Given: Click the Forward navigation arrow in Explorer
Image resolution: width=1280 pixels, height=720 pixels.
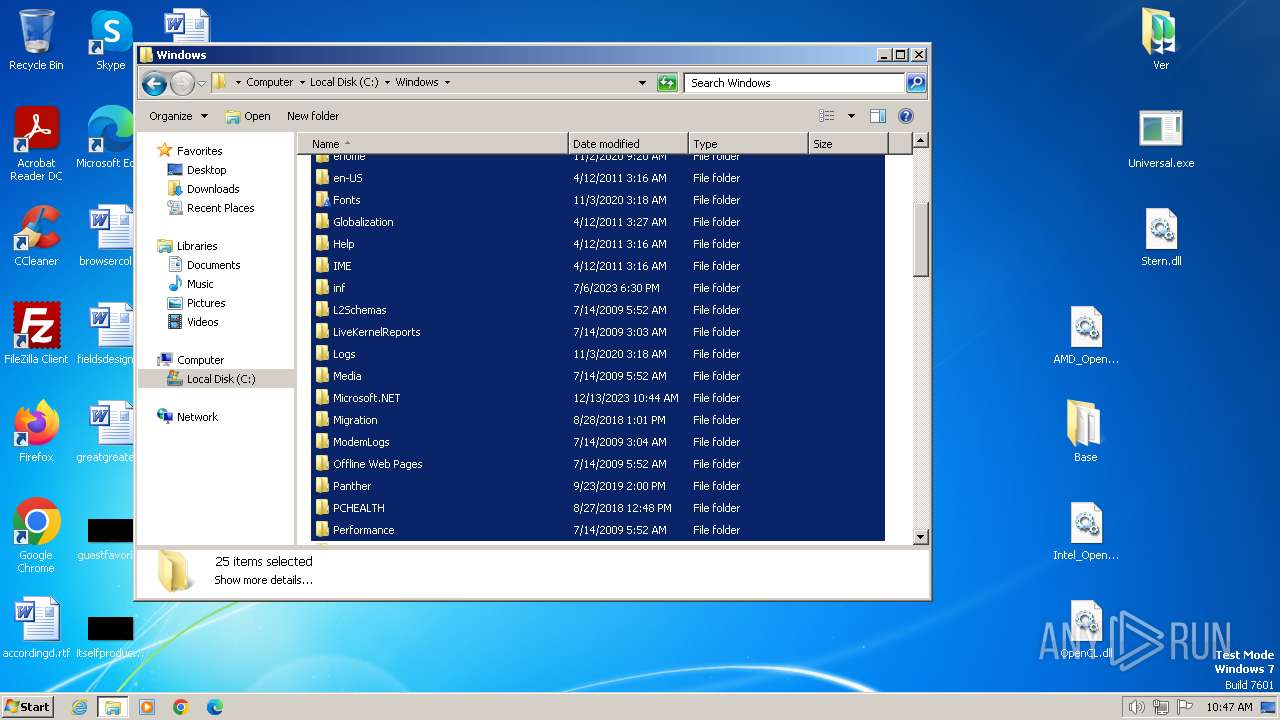Looking at the screenshot, I should [x=182, y=83].
